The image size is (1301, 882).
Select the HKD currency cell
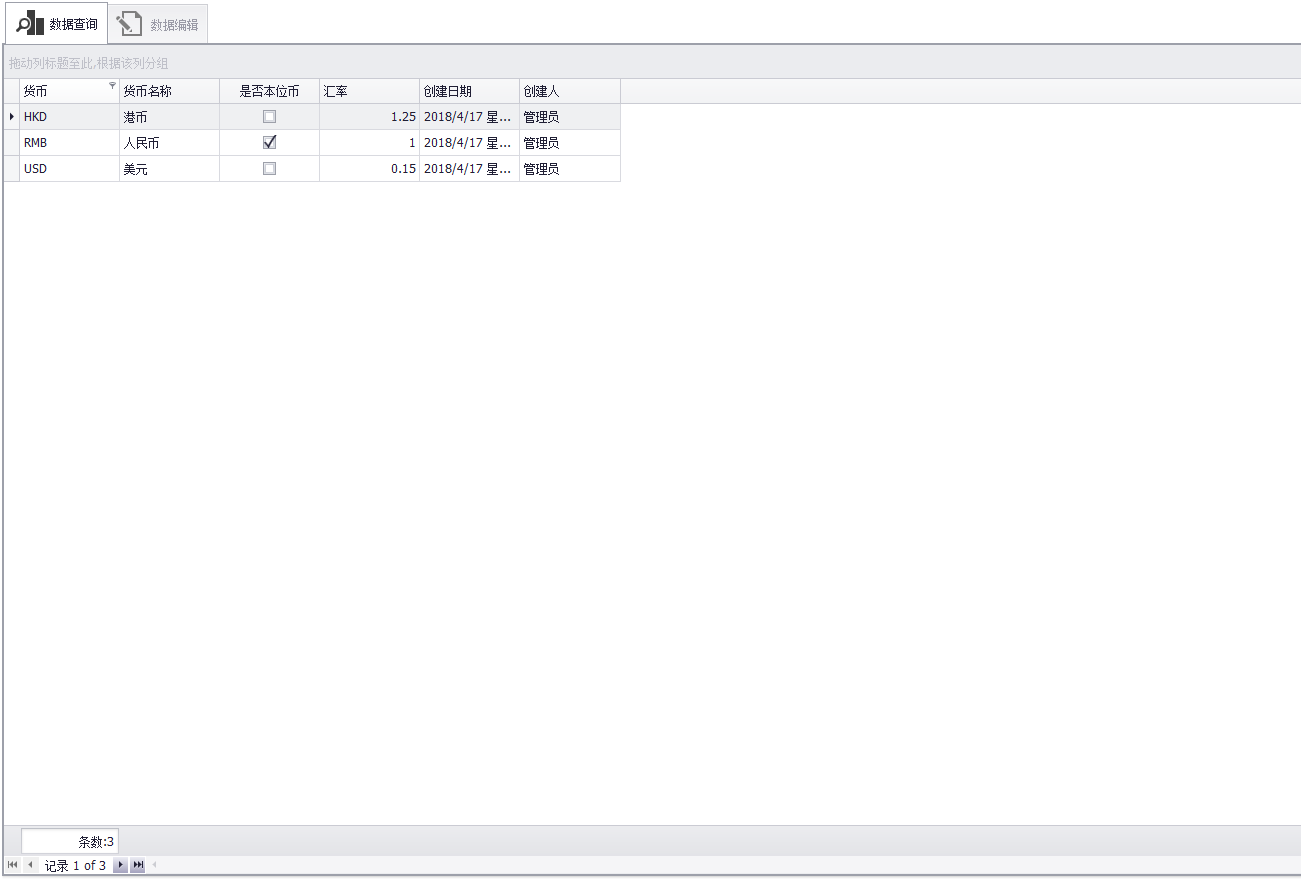pyautogui.click(x=69, y=117)
